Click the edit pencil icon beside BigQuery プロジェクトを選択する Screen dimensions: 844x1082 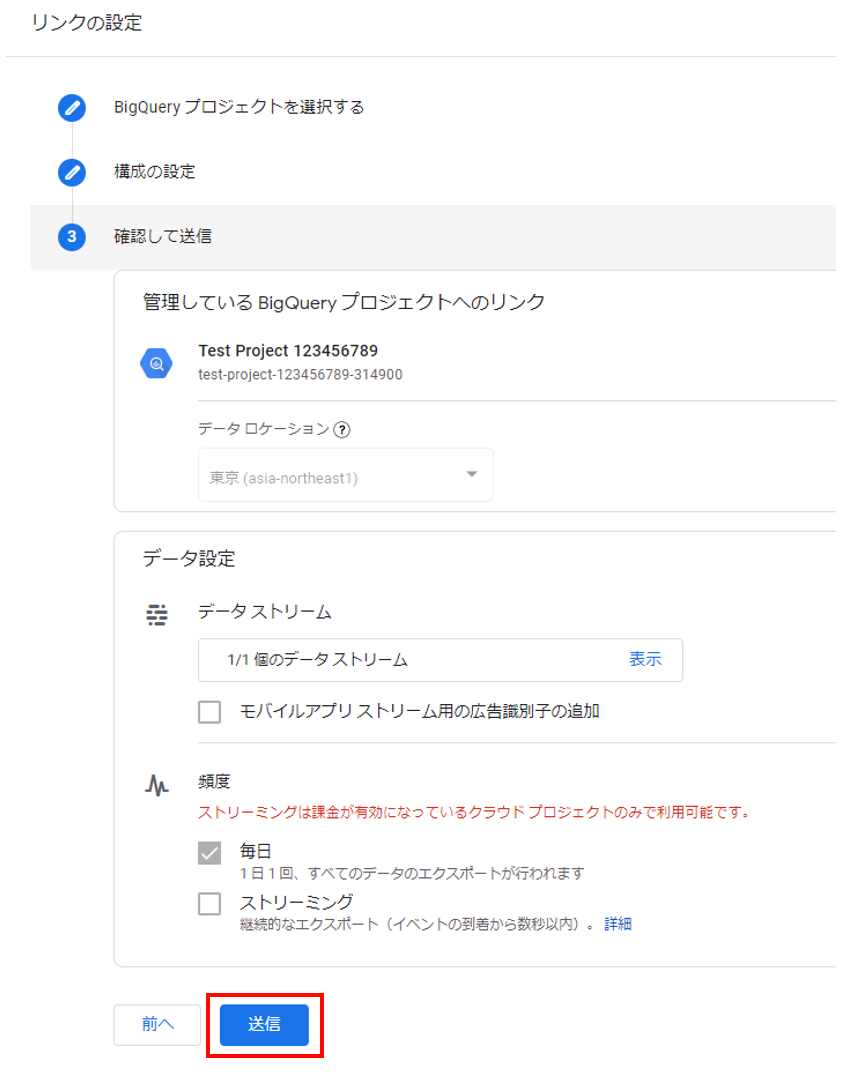71,108
